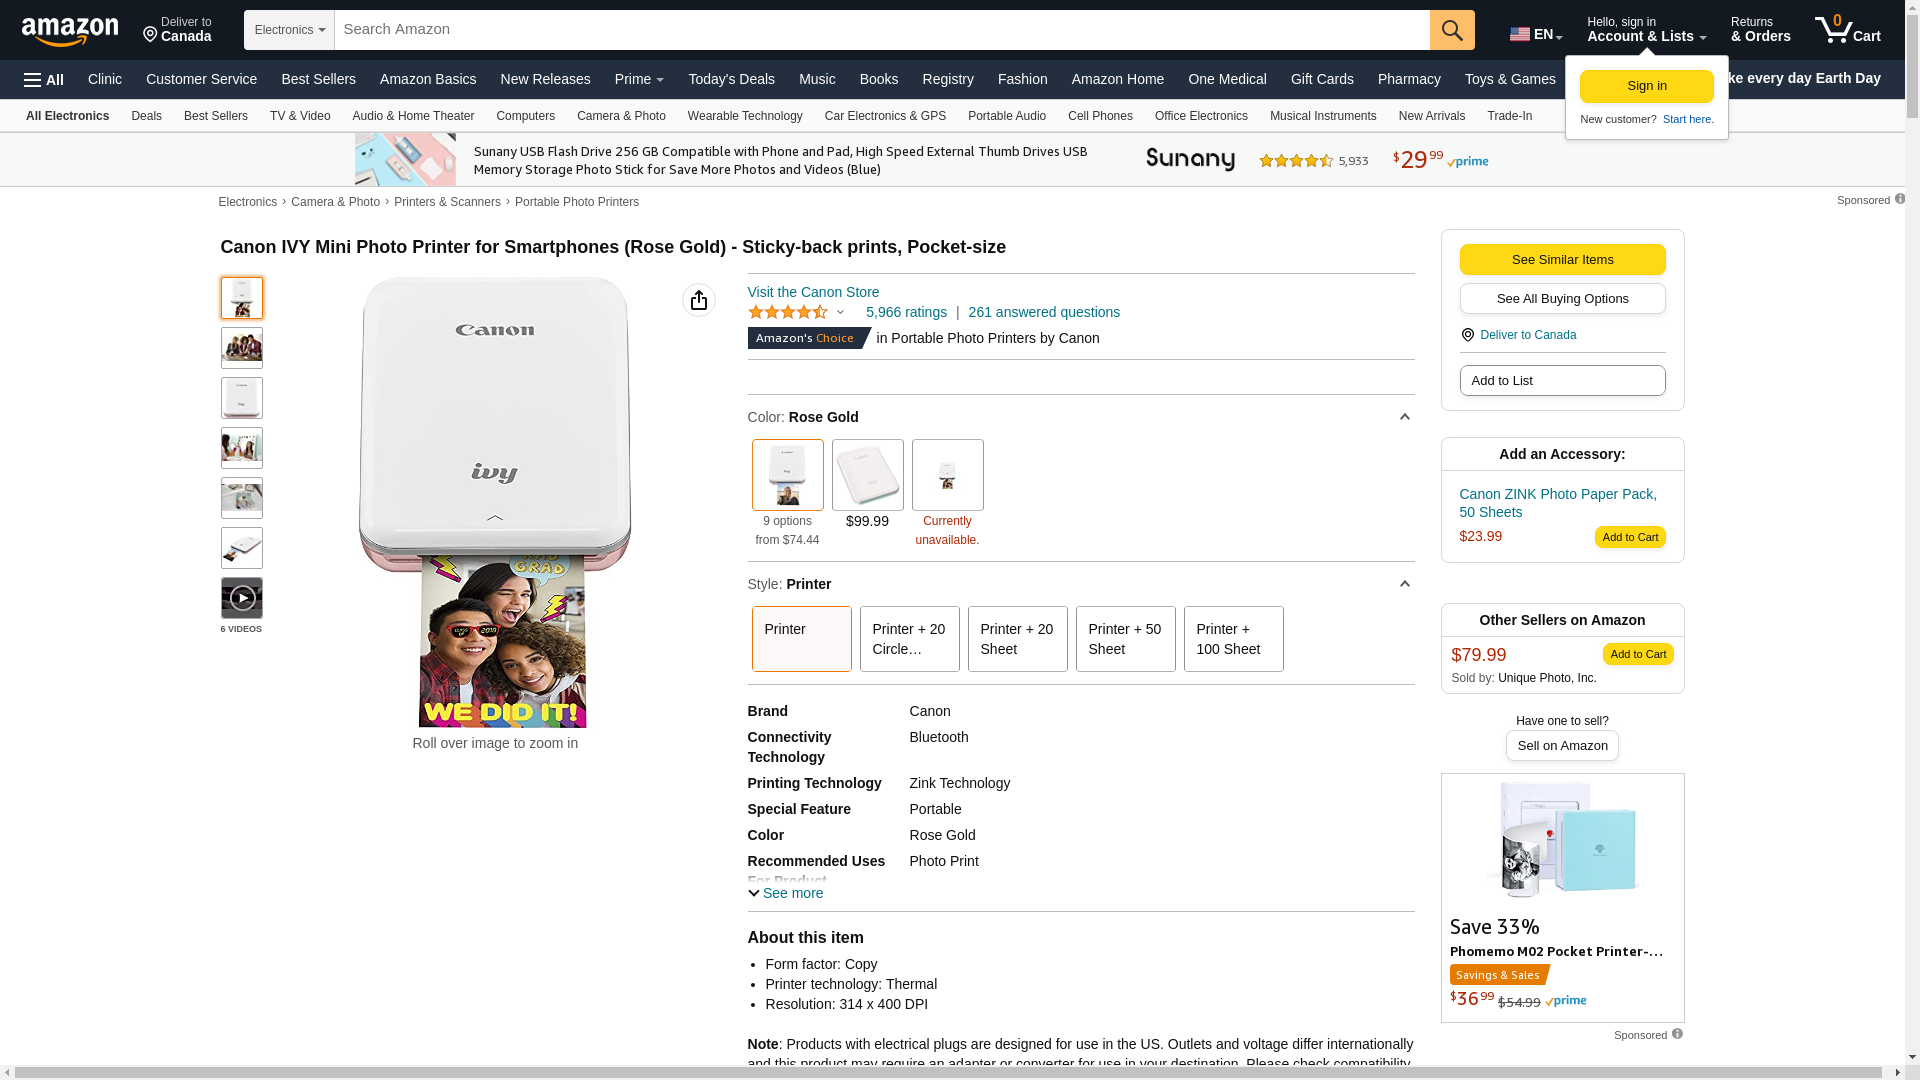Go to the Amazon home logo
This screenshot has height=1080, width=1920.
(70, 31)
